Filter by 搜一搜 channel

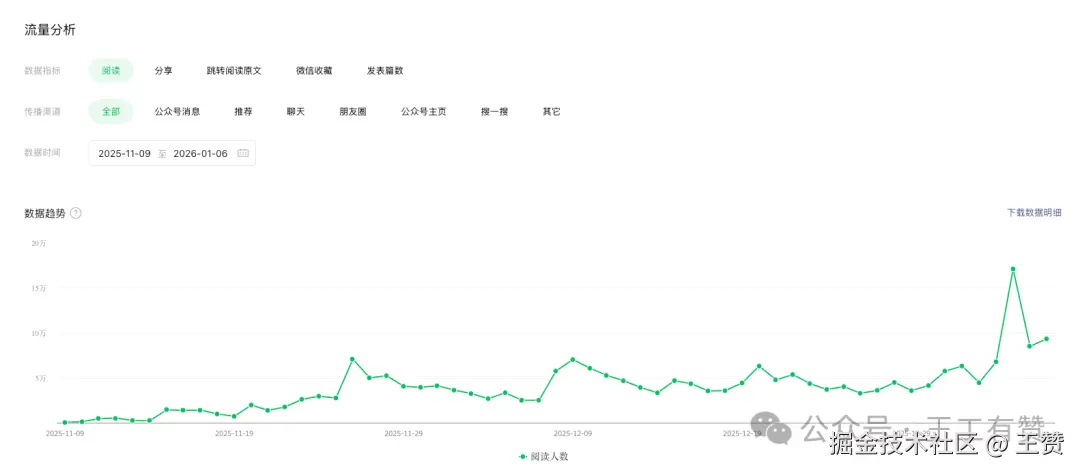(495, 111)
